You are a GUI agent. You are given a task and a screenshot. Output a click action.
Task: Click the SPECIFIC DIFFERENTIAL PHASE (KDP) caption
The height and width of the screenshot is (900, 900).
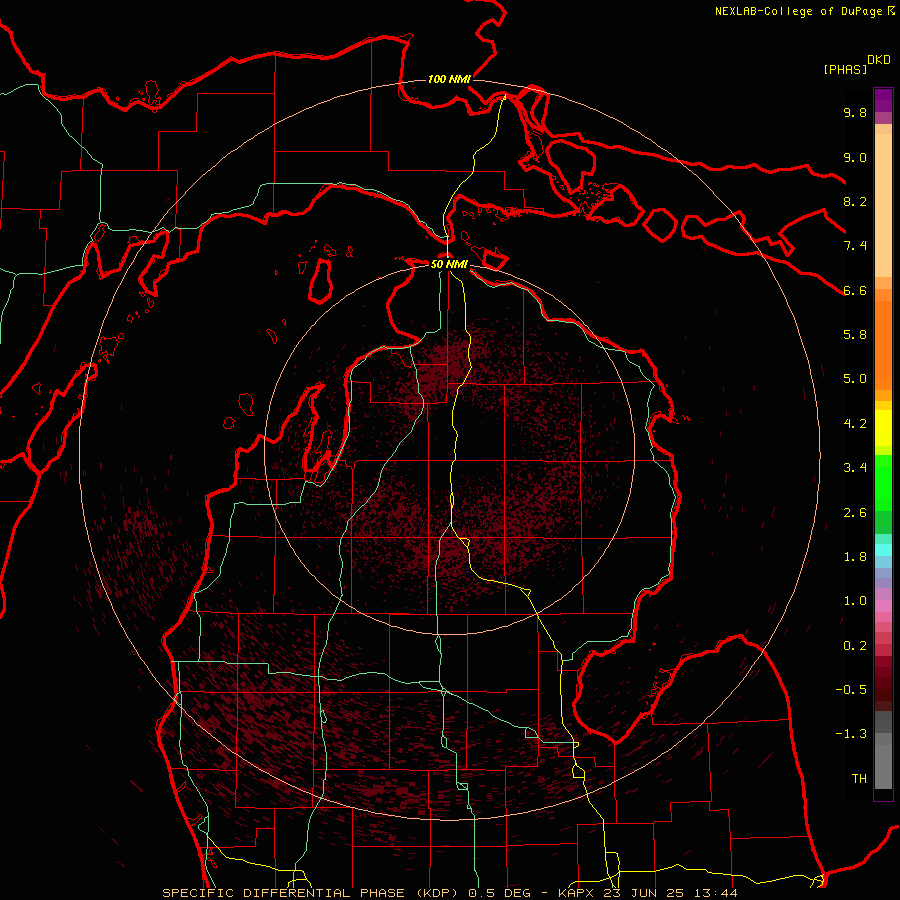(x=312, y=893)
